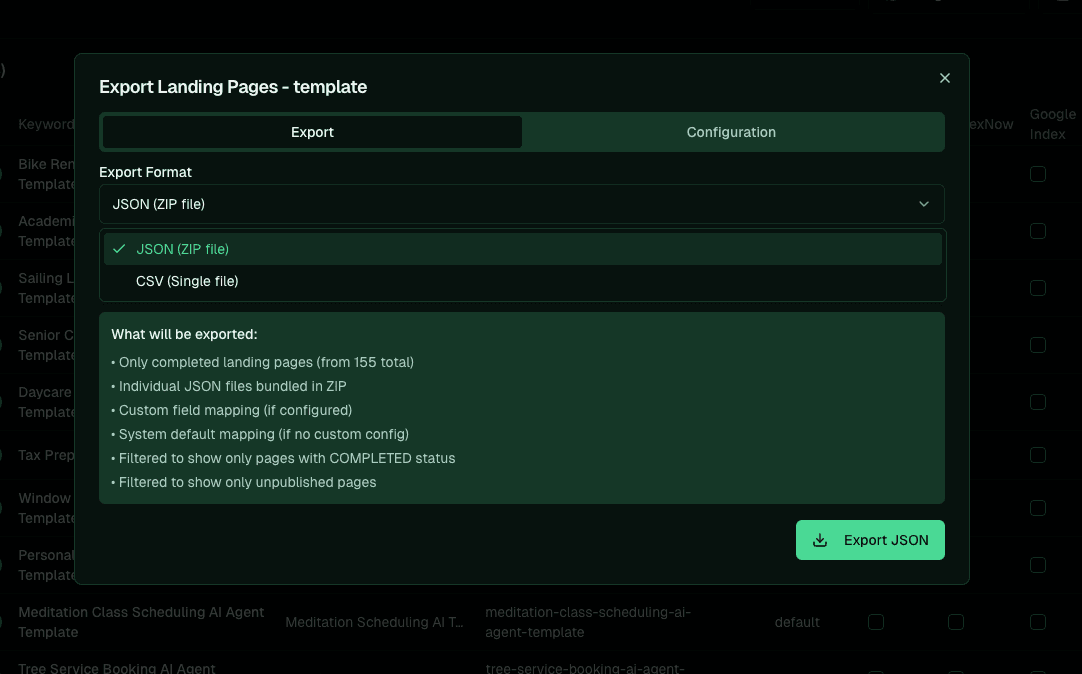Image resolution: width=1082 pixels, height=674 pixels.
Task: Tick Google Index checkbox for Senior row
Action: (1038, 345)
